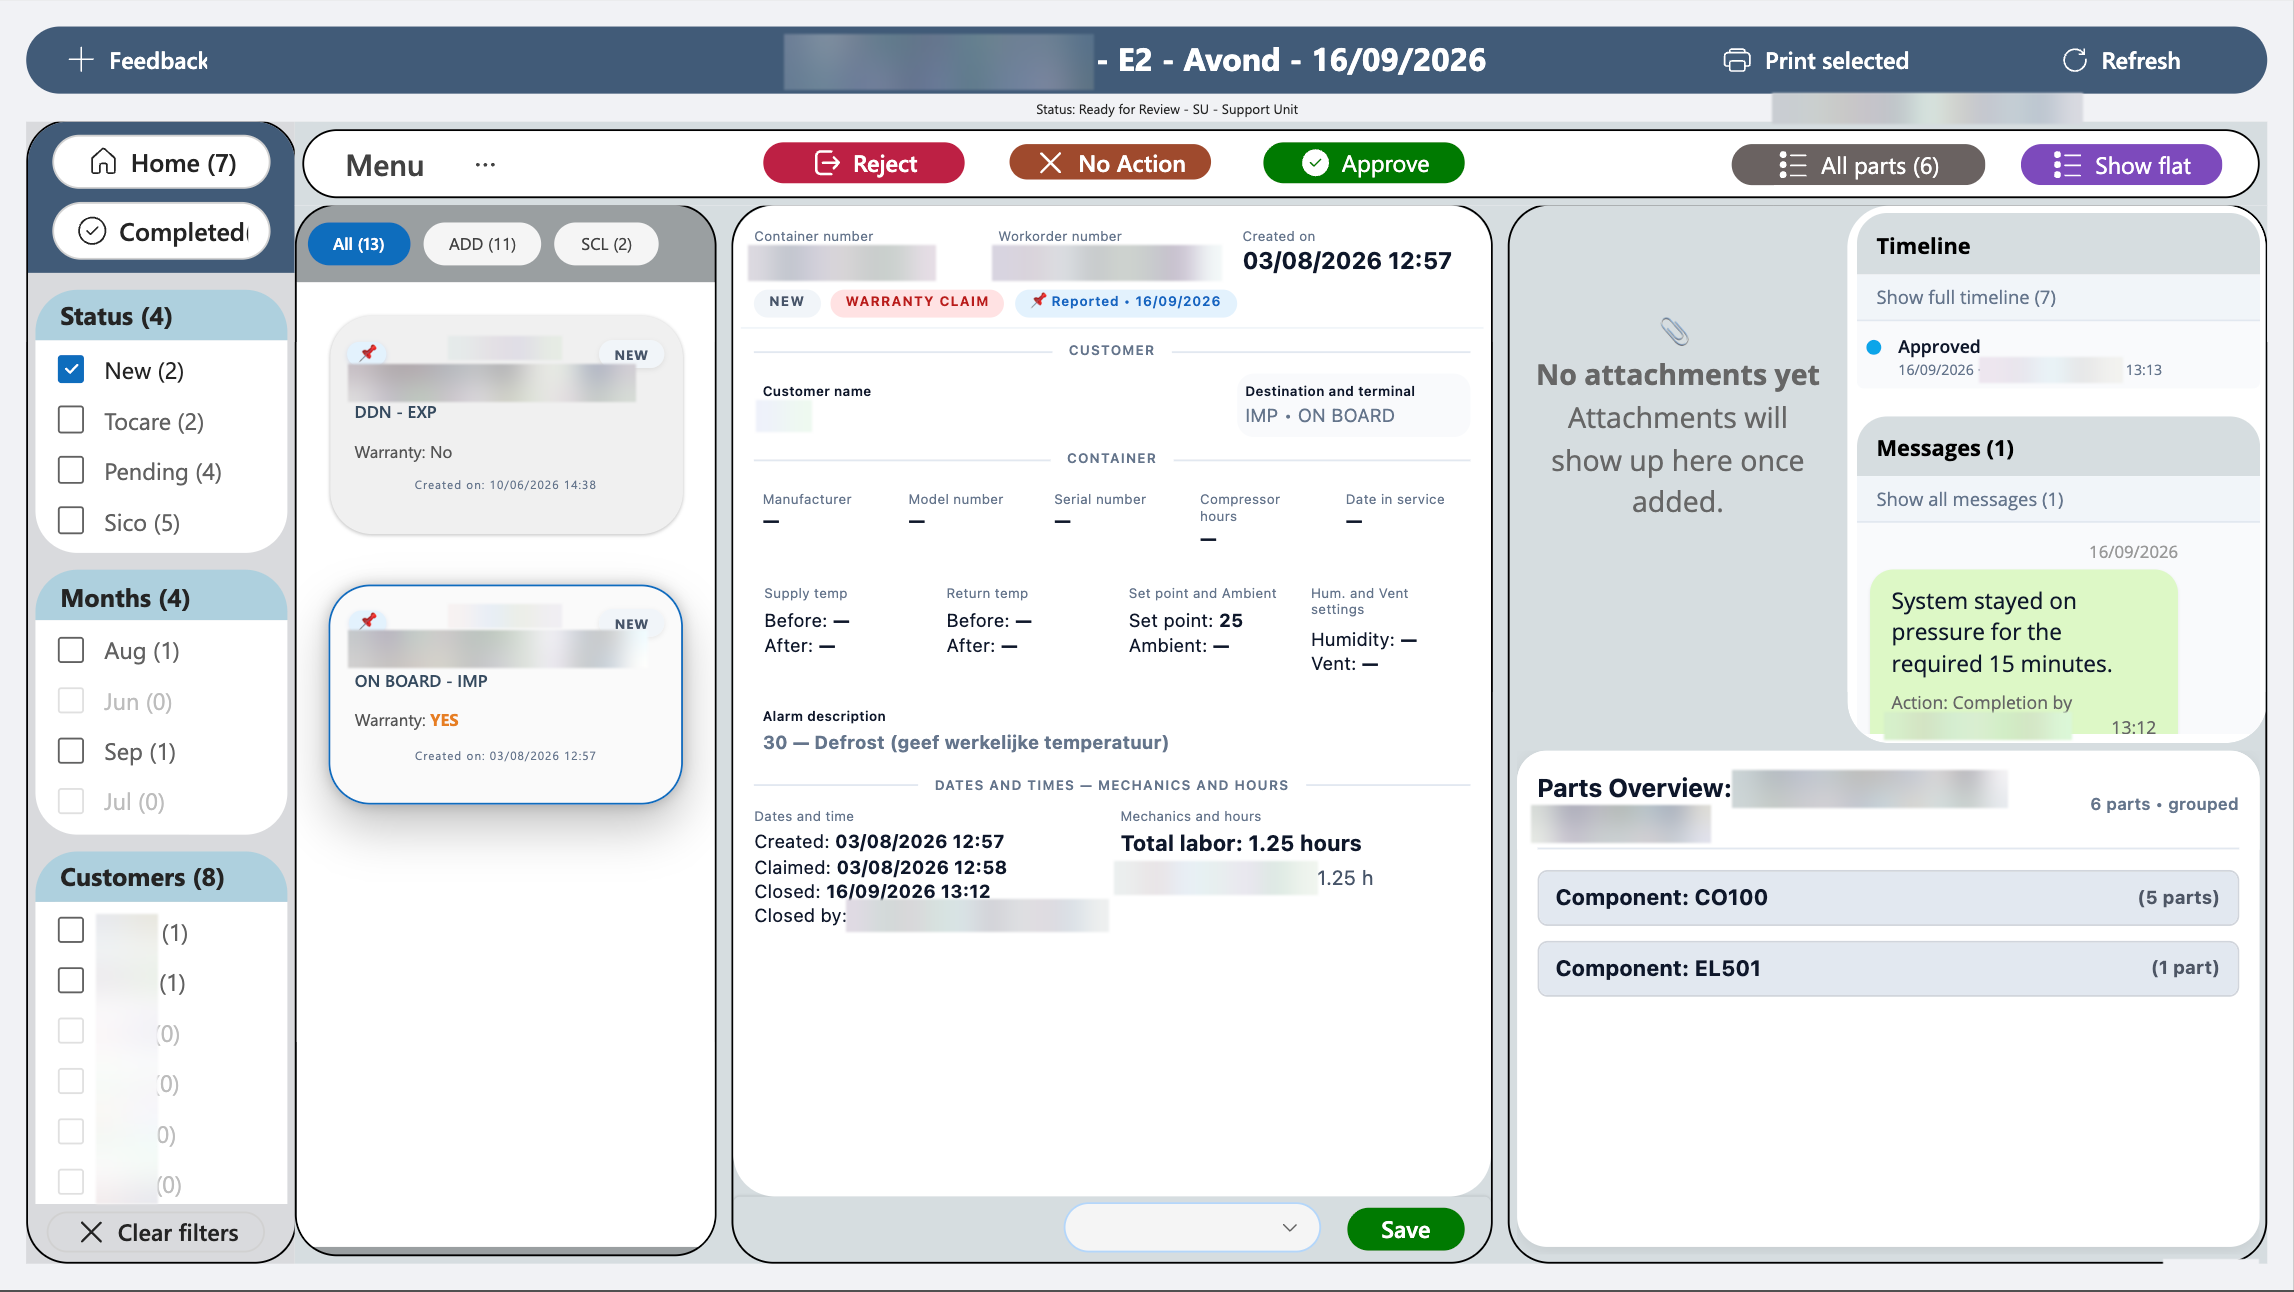
Task: Collapse the Months (4) filter section
Action: (161, 598)
